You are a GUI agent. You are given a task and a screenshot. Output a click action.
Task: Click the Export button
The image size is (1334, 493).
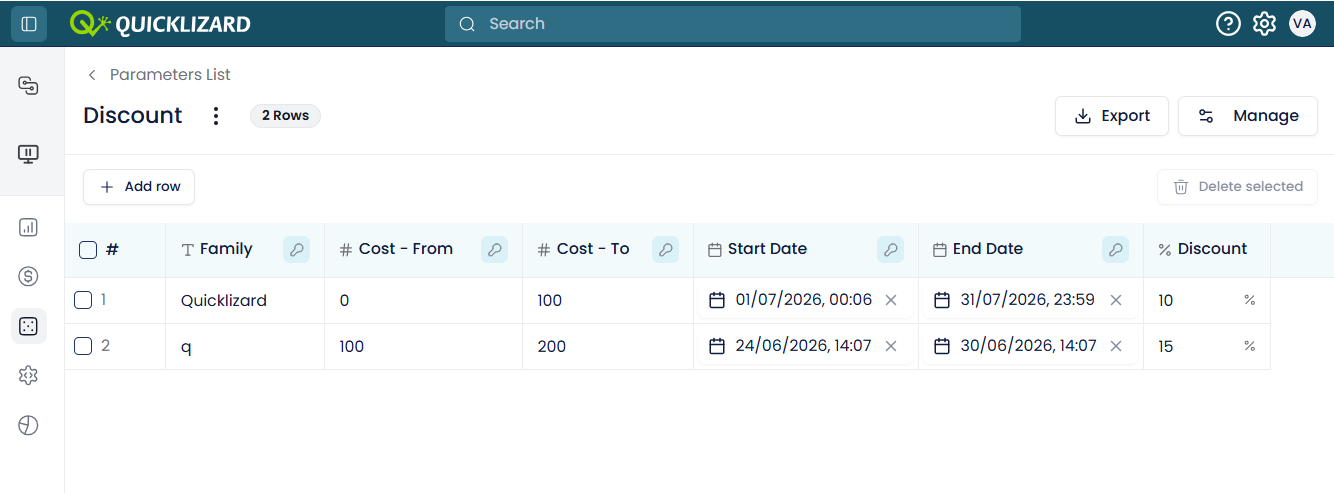point(1112,116)
